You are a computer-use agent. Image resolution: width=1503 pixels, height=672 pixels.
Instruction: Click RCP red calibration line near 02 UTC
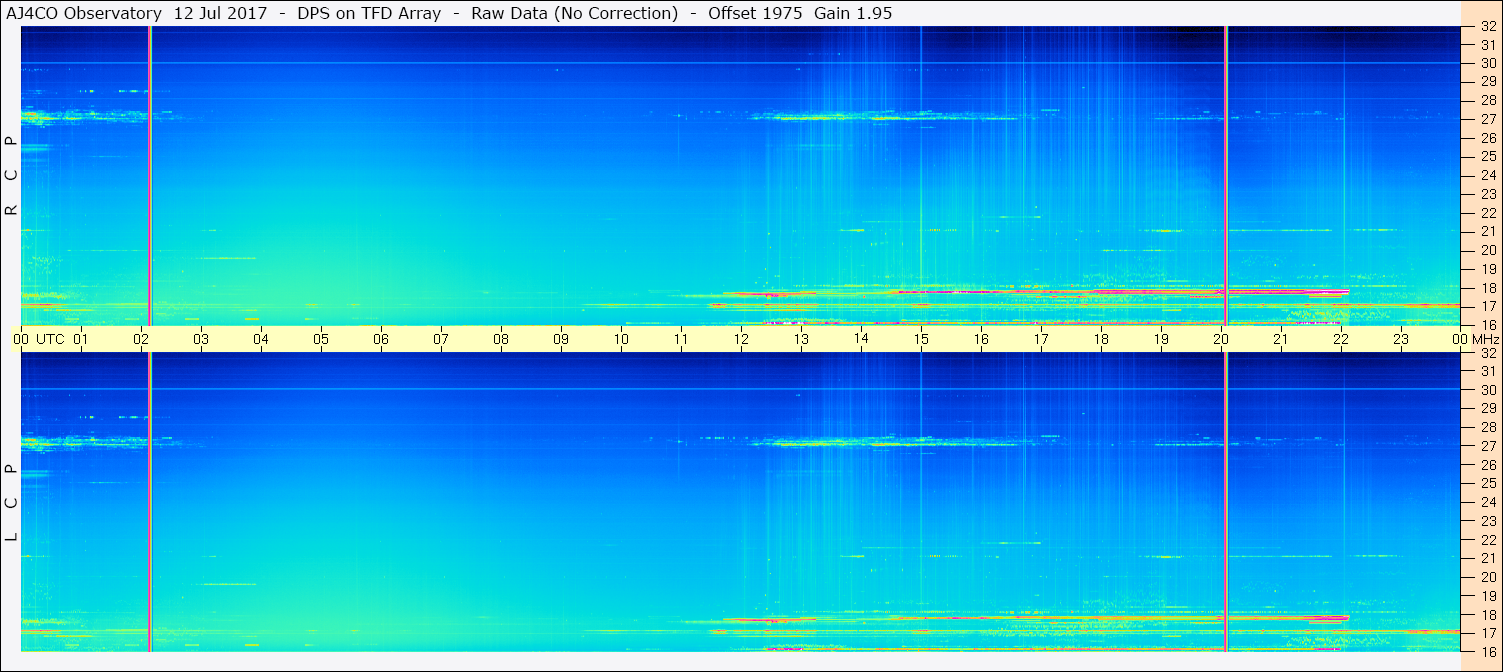tap(149, 175)
